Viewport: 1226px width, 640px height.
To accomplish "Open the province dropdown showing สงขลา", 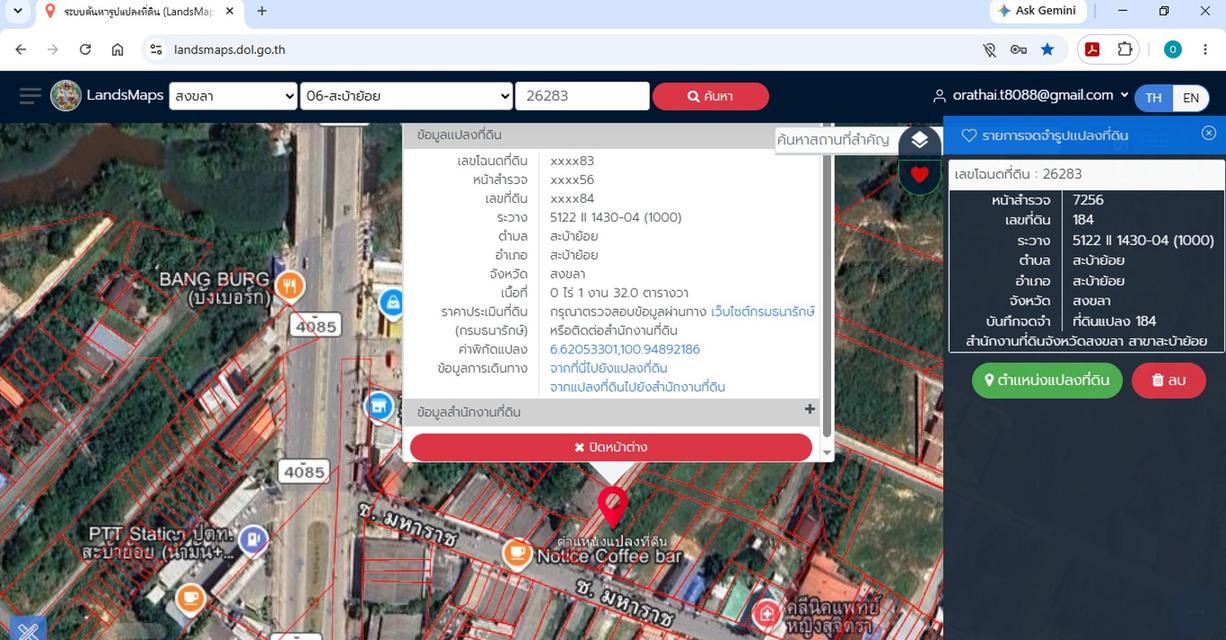I will click(233, 96).
